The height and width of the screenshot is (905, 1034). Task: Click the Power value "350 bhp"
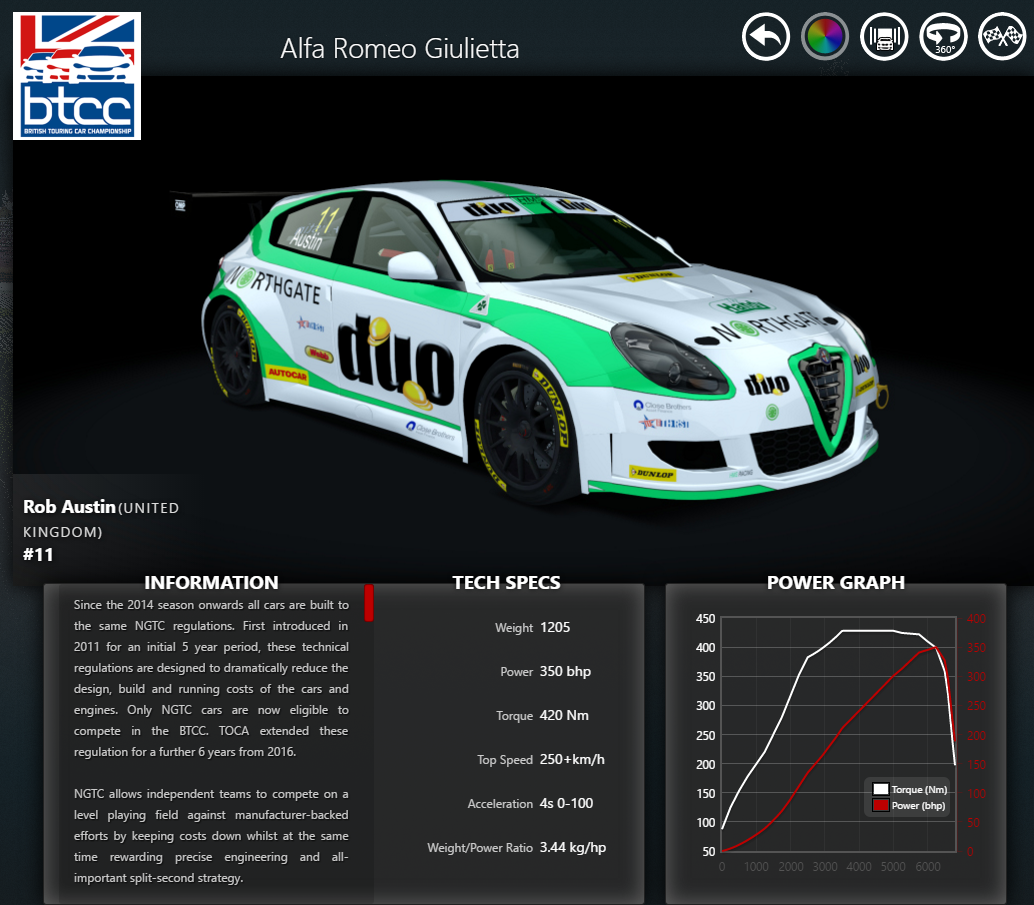[x=565, y=671]
